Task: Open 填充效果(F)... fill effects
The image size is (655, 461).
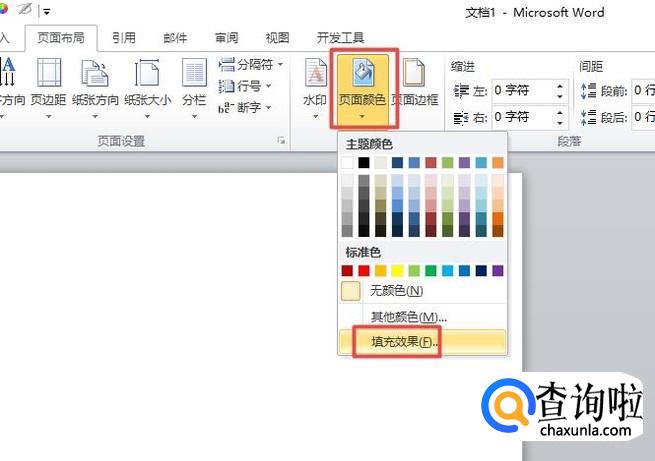Action: pyautogui.click(x=423, y=342)
